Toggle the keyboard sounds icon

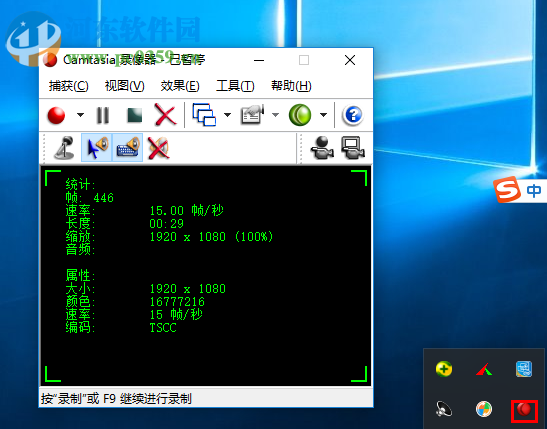(x=128, y=148)
